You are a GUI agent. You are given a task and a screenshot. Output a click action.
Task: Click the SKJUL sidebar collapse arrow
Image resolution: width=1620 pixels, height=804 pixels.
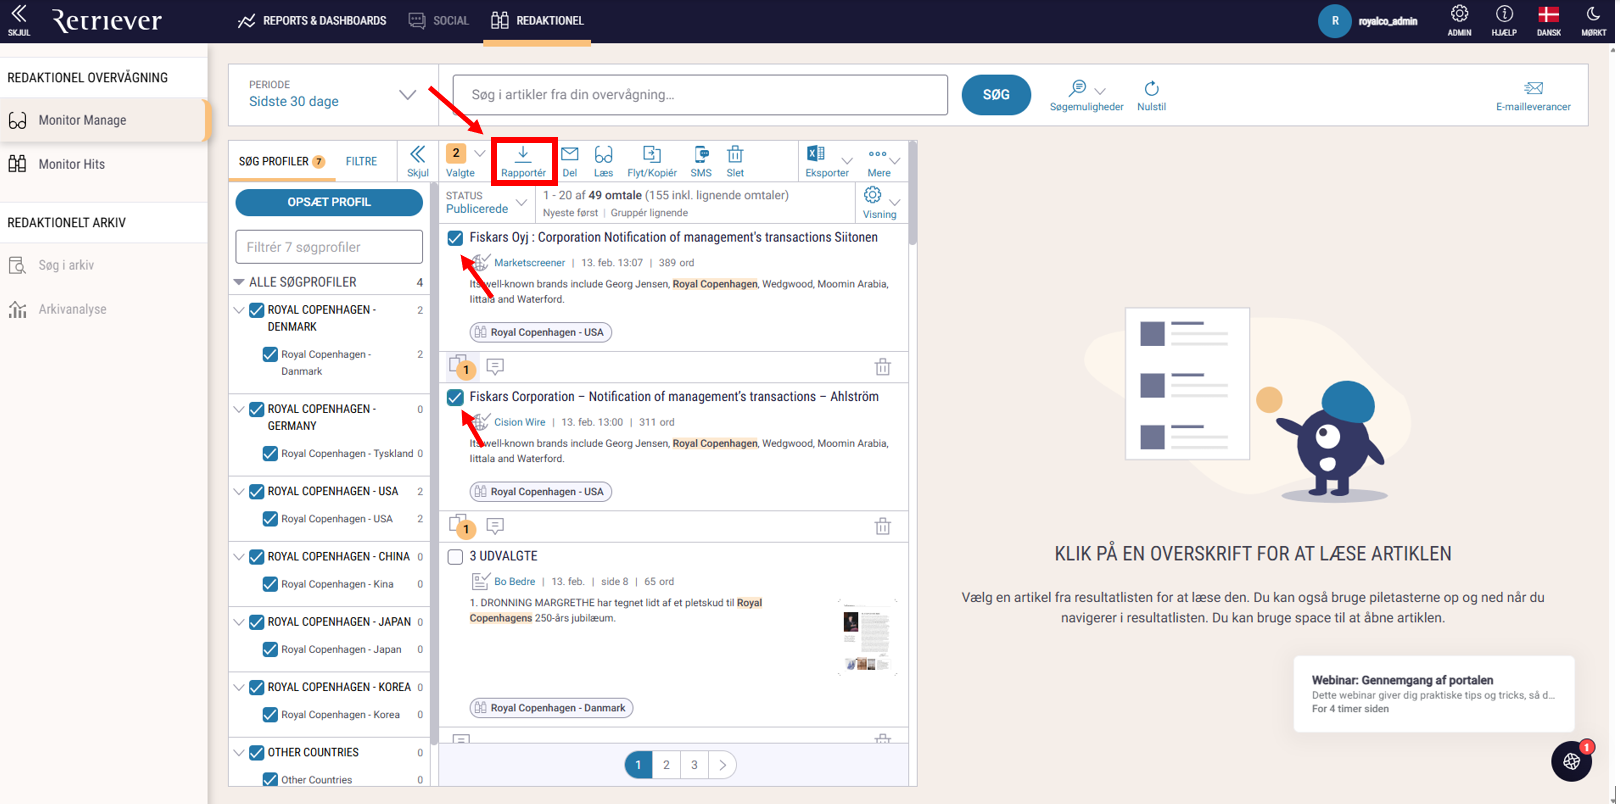[19, 14]
